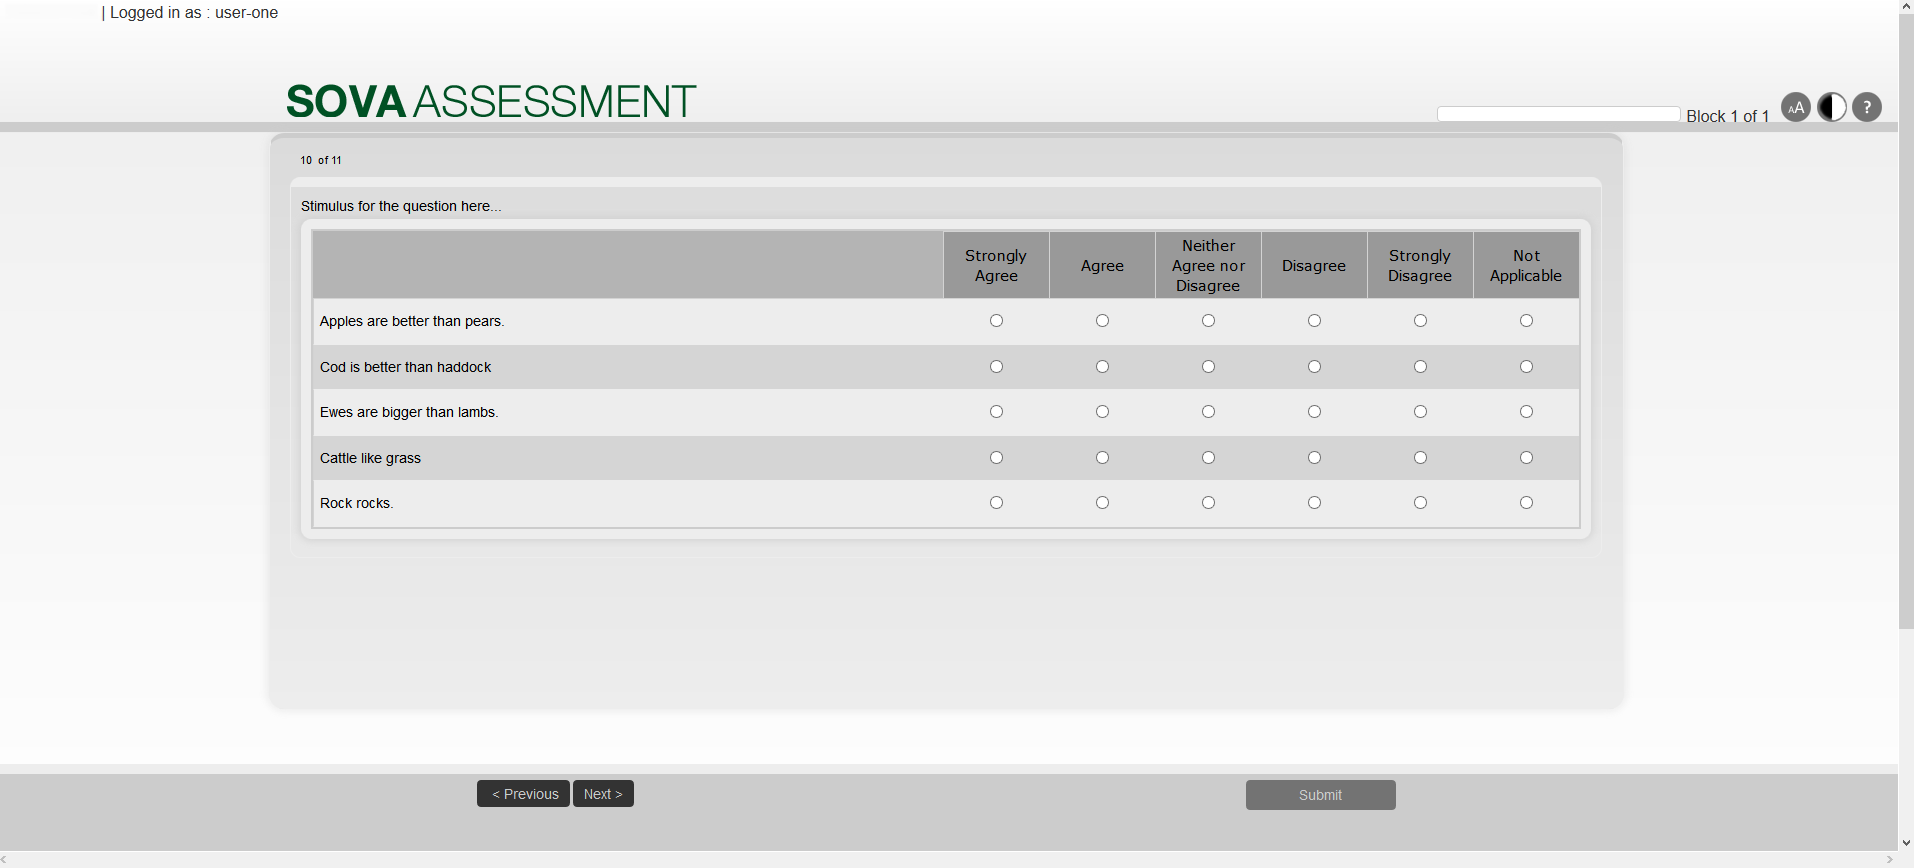Click the Neither Agree nor Disagree header

click(x=1208, y=265)
